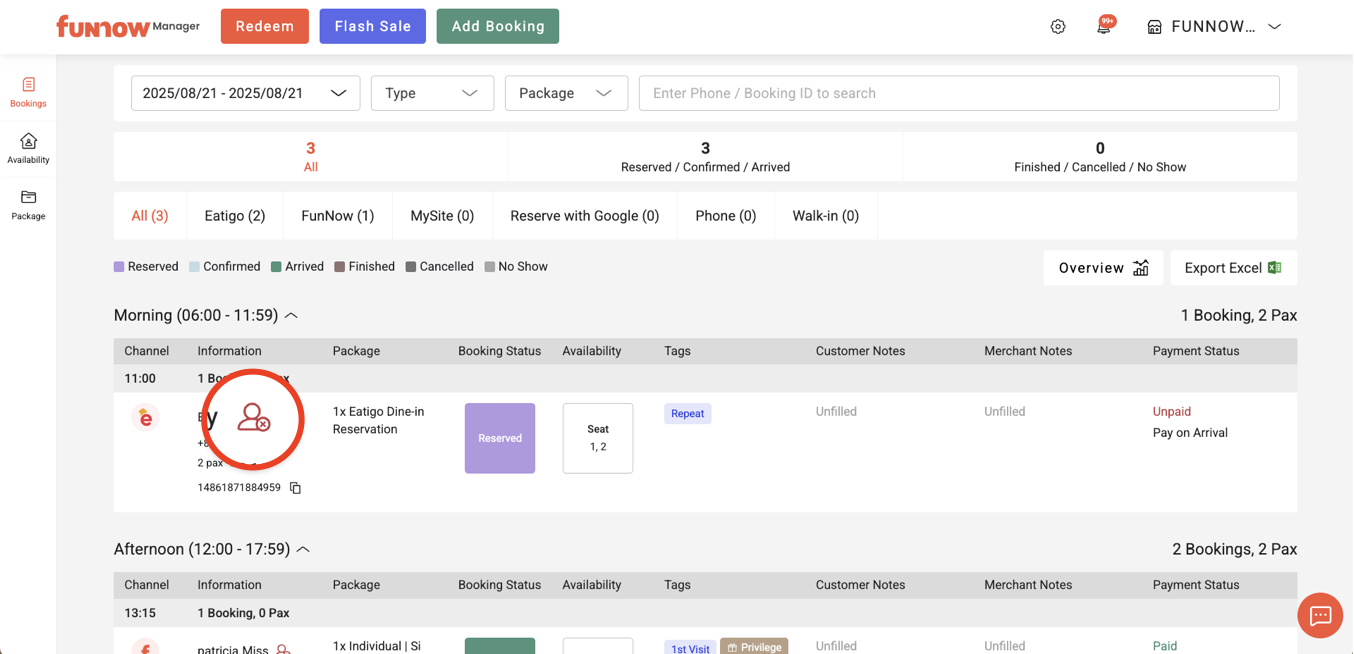Open notifications bell icon
Viewport: 1354px width, 654px height.
[x=1104, y=27]
